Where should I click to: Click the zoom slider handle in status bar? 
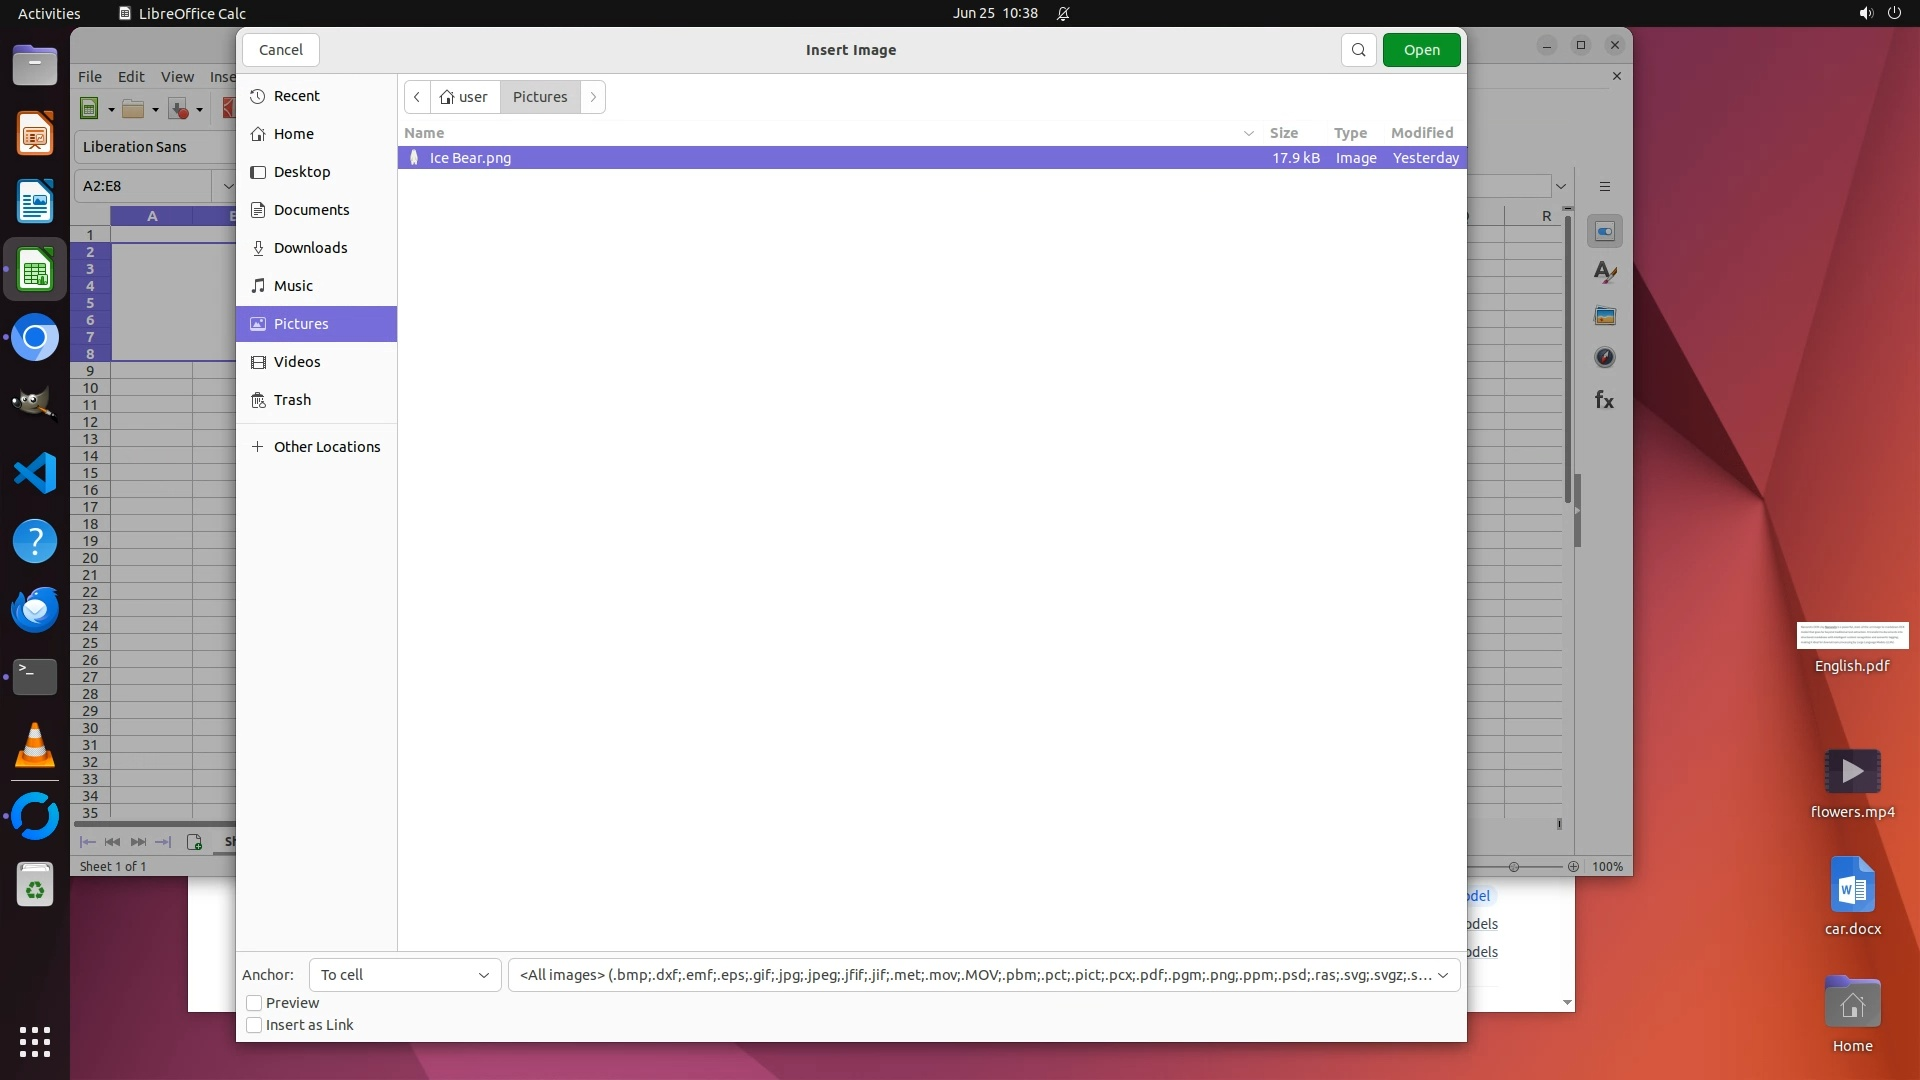(1514, 867)
